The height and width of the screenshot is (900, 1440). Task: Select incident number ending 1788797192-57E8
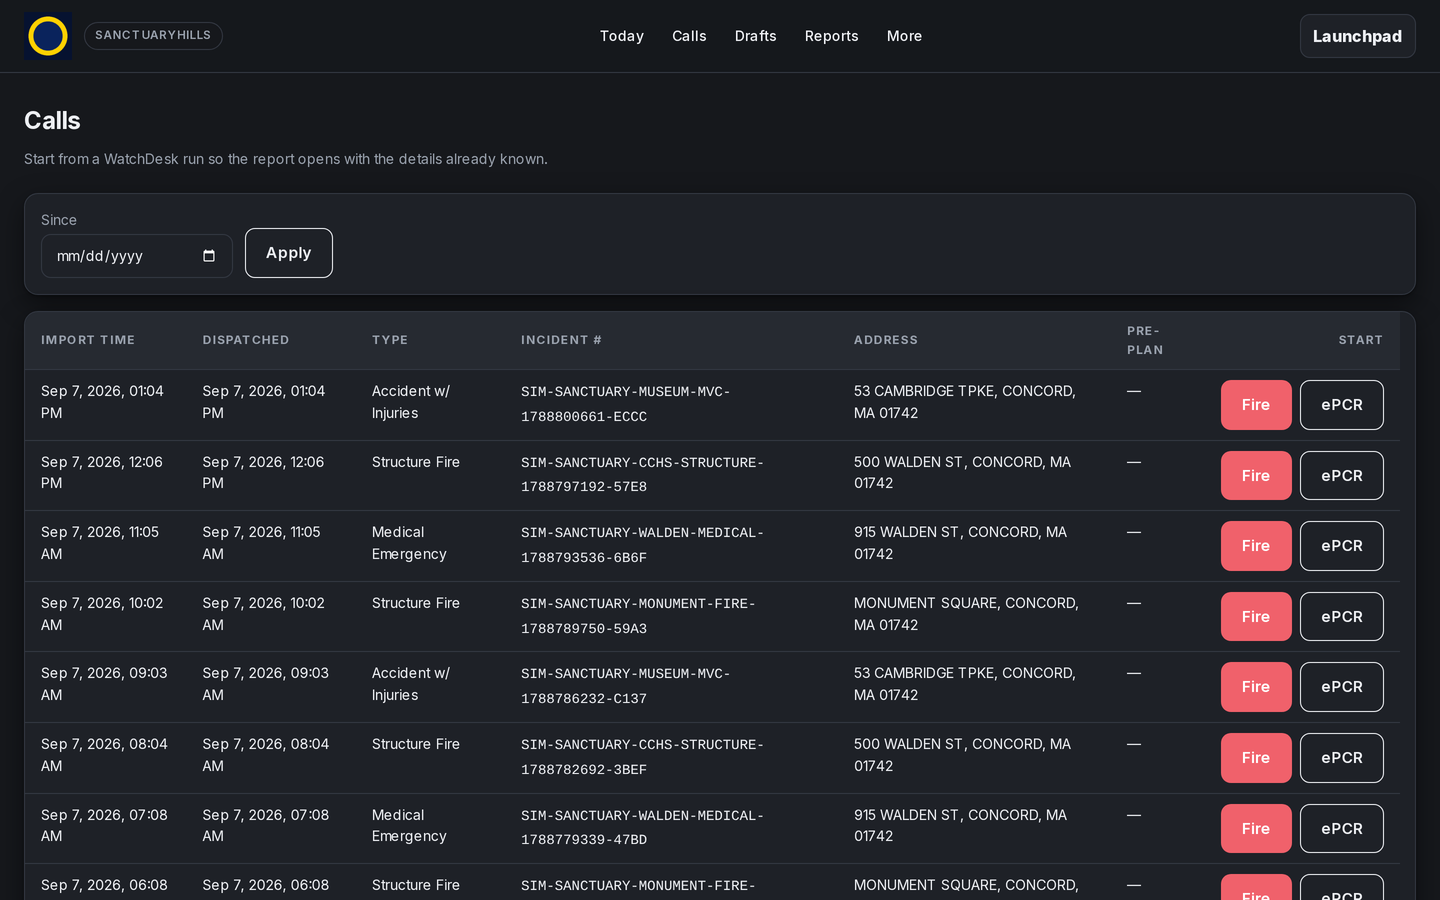[x=642, y=475]
